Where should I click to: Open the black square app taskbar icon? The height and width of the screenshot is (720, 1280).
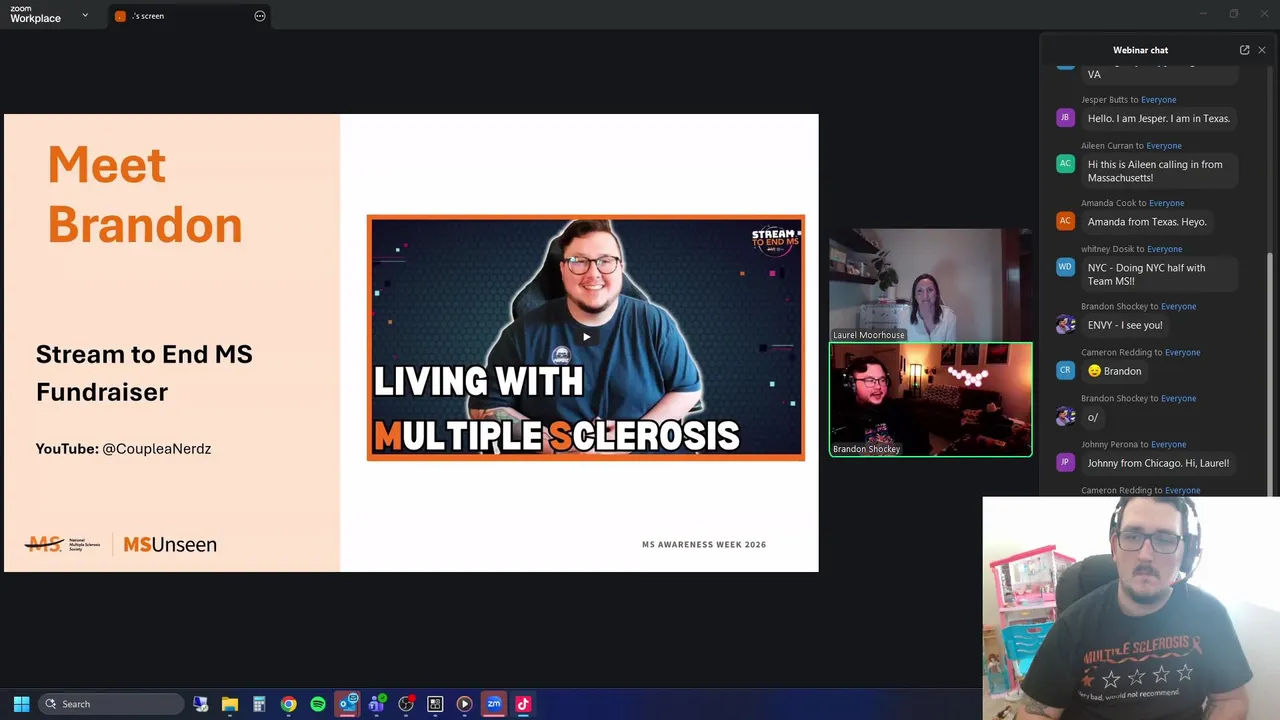point(435,704)
